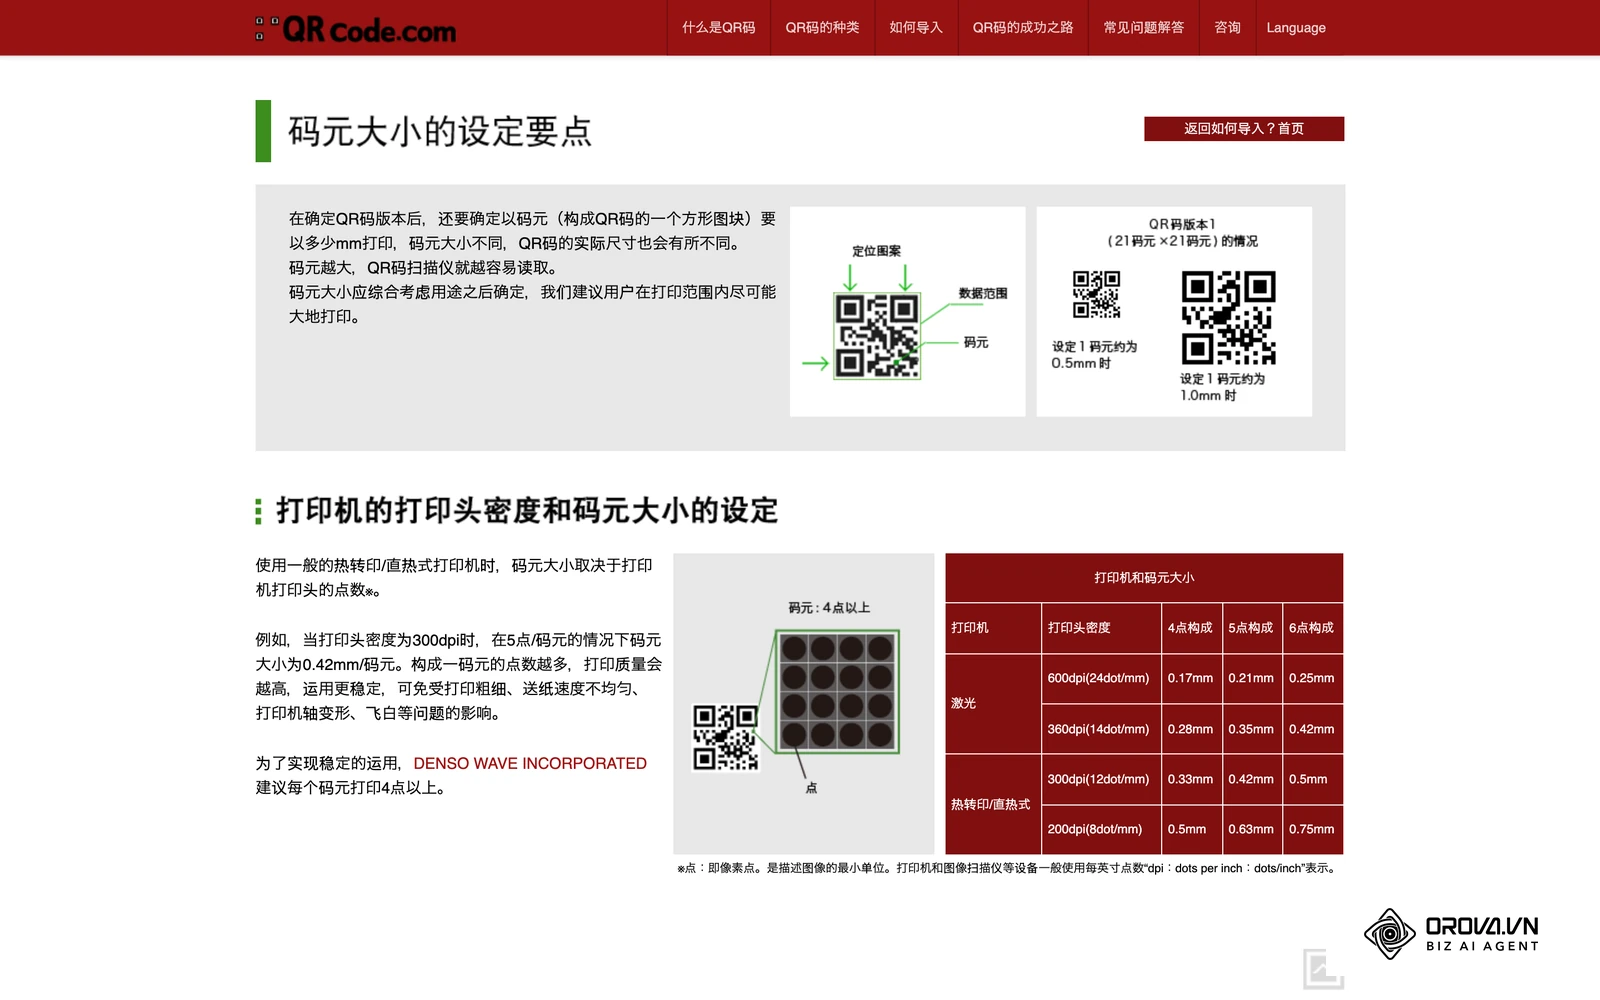1600x1000 pixels.
Task: Click the 咨询 navigation item
Action: 1227,27
